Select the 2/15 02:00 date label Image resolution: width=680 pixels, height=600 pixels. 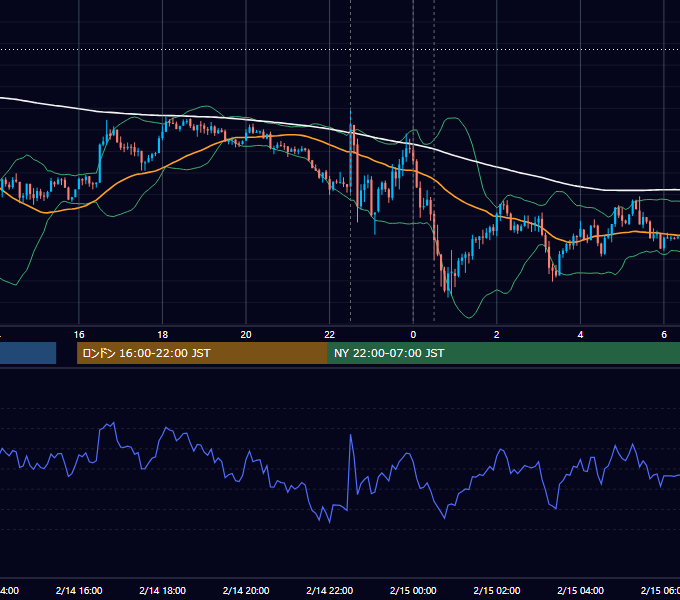click(x=497, y=590)
